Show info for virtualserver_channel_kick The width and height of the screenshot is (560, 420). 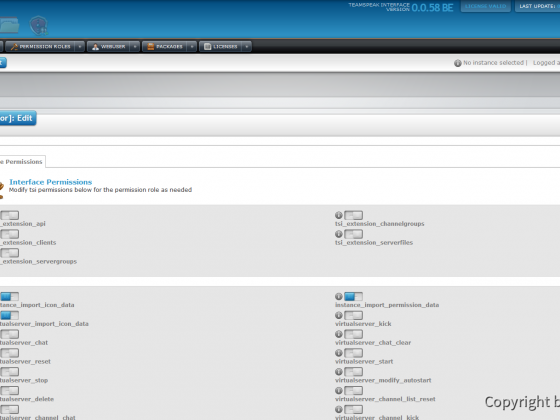click(x=339, y=409)
